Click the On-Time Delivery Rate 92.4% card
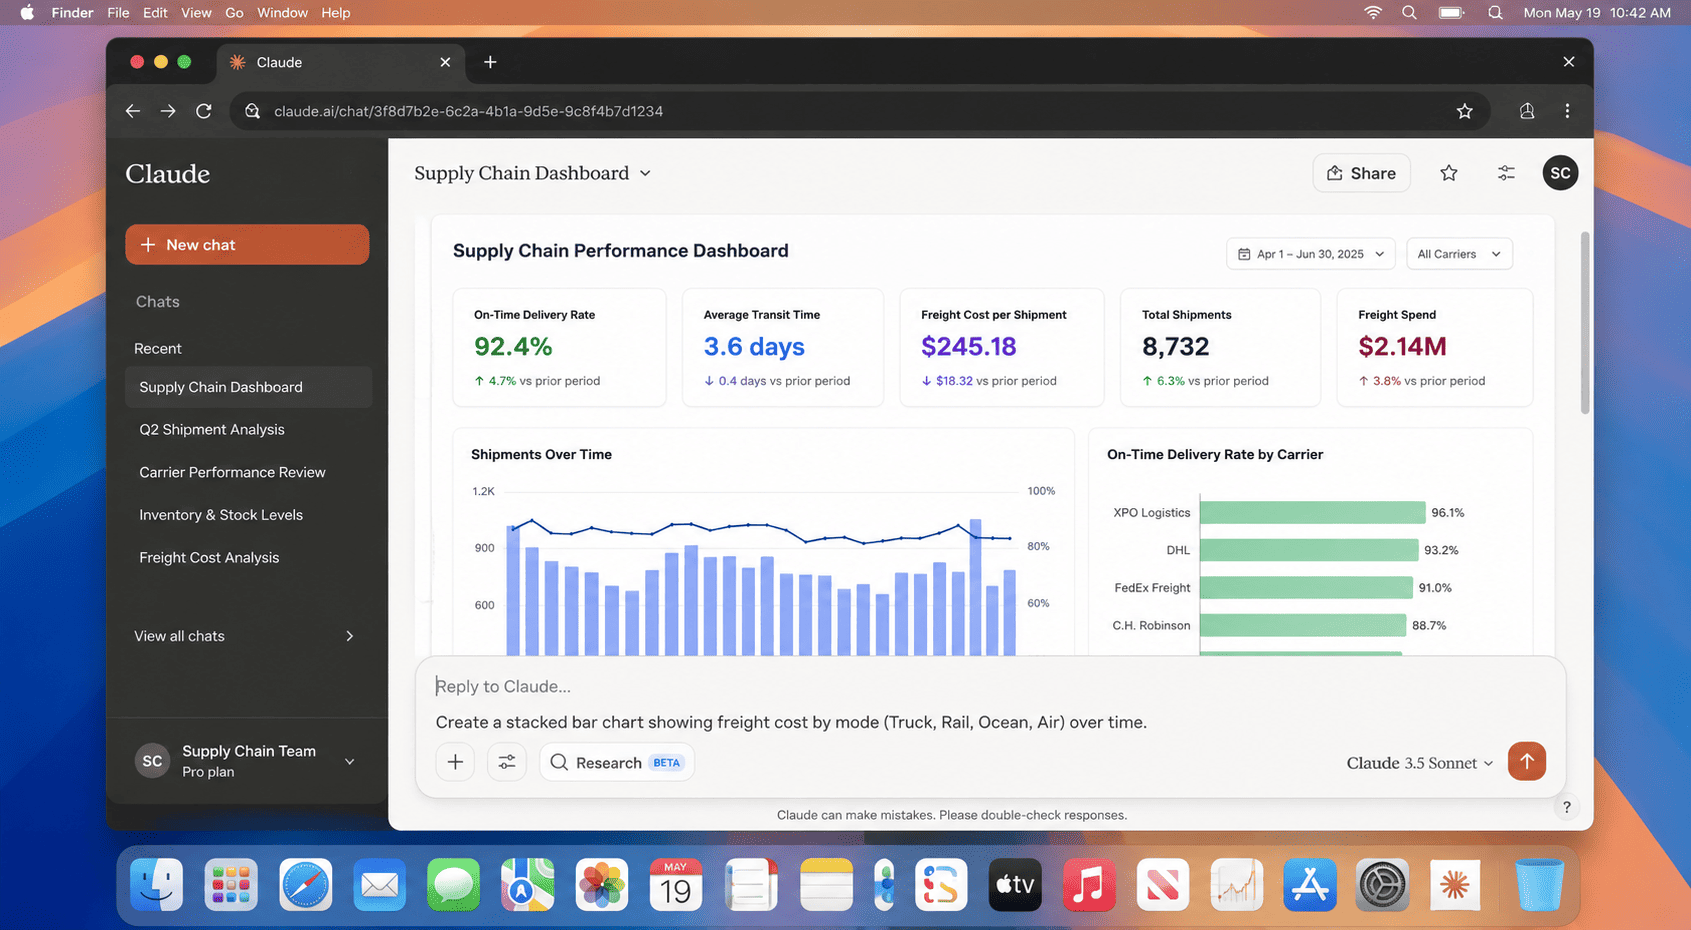 click(x=559, y=348)
